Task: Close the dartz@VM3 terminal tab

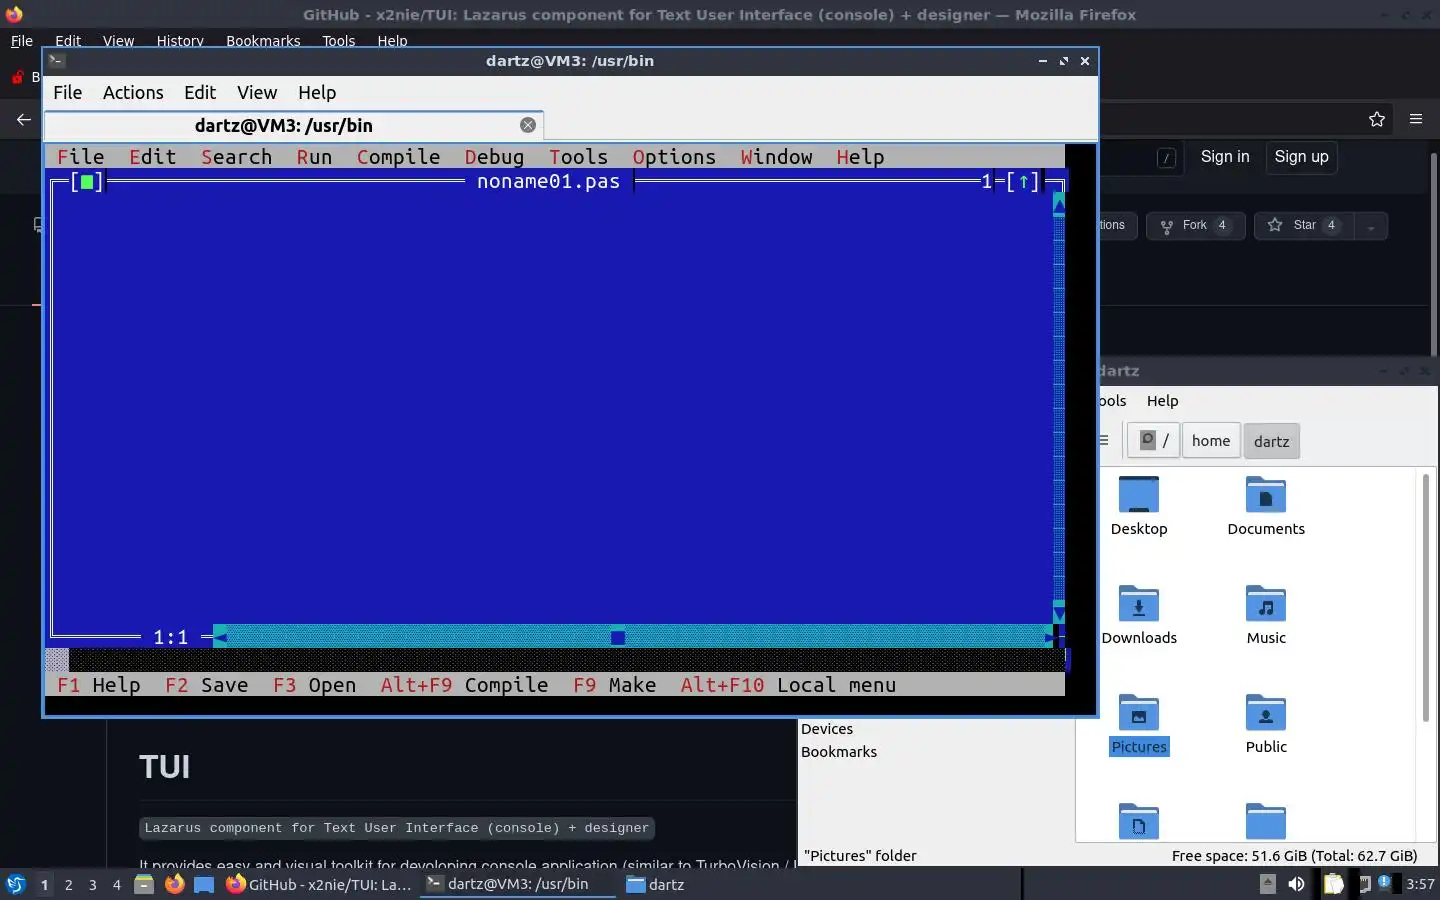Action: click(528, 125)
